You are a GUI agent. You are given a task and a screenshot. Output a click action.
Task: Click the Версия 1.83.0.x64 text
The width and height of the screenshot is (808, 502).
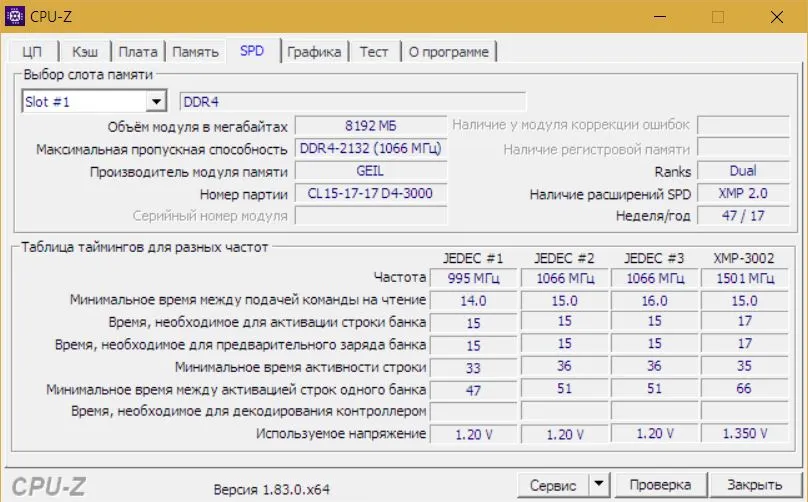[272, 489]
